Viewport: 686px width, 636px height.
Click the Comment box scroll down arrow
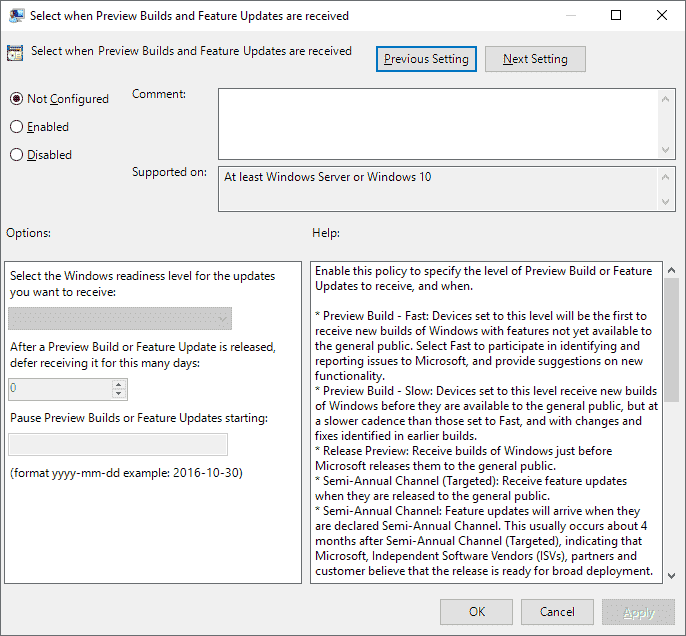click(665, 150)
